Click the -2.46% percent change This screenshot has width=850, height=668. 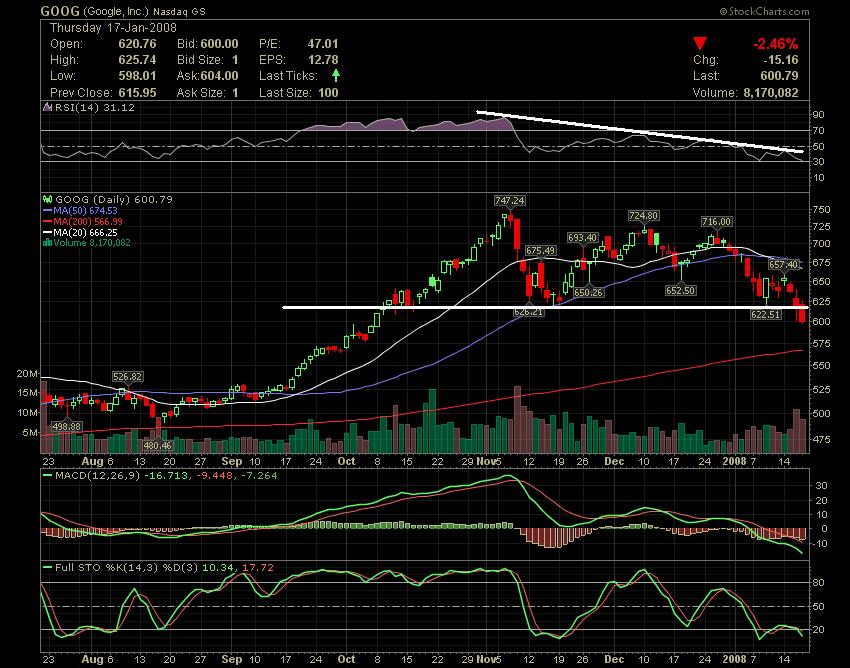point(776,44)
